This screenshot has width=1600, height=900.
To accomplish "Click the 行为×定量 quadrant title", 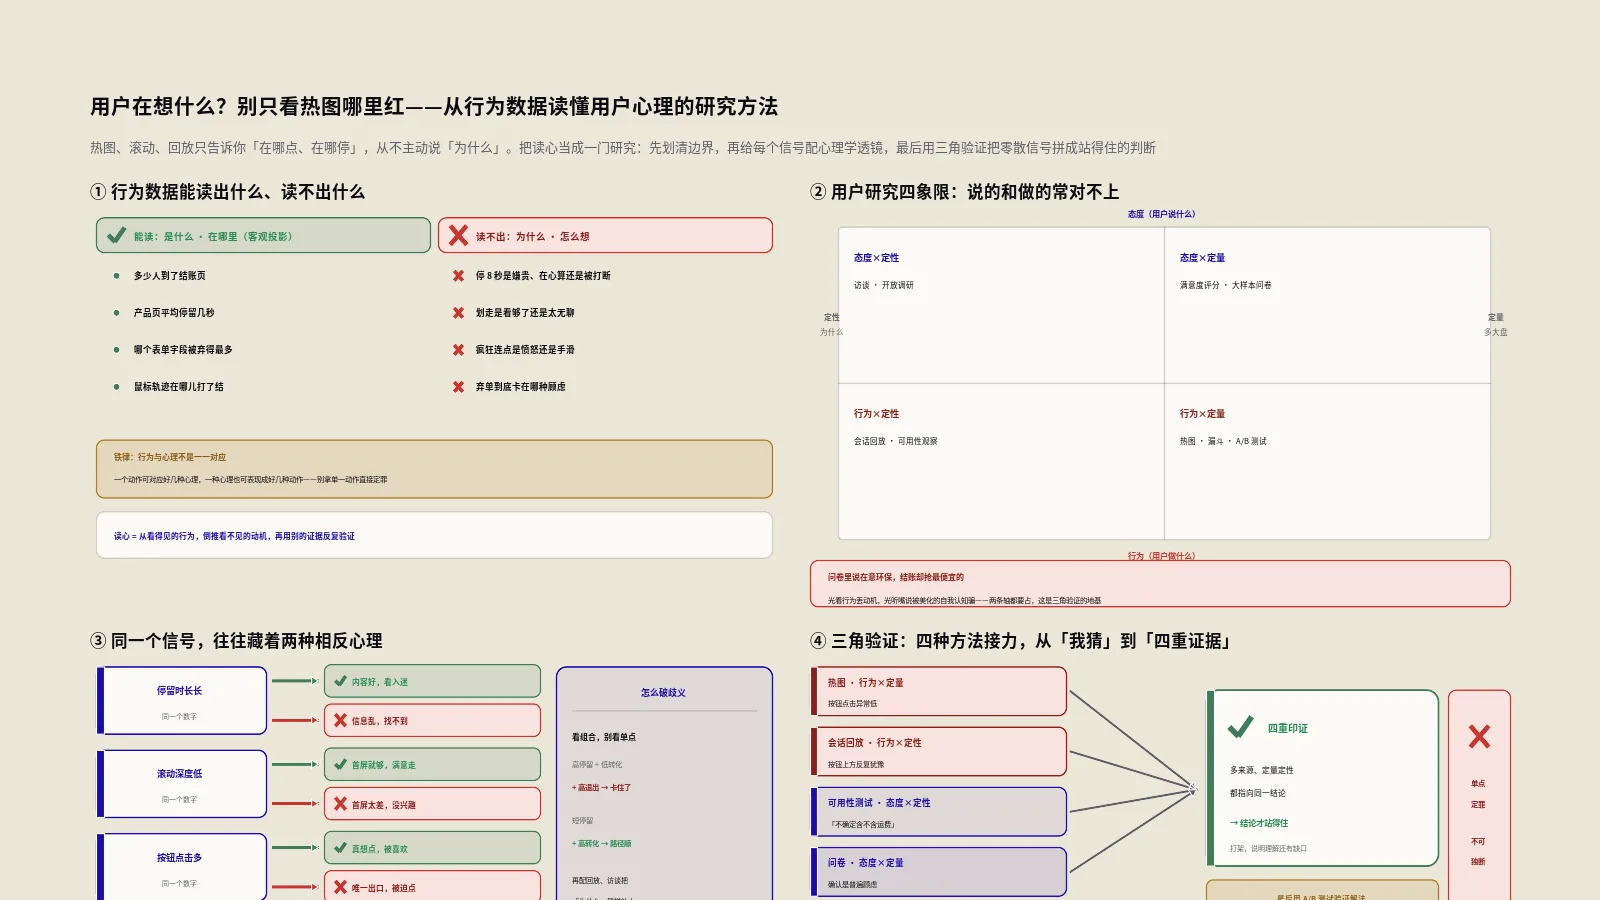I will point(1202,414).
